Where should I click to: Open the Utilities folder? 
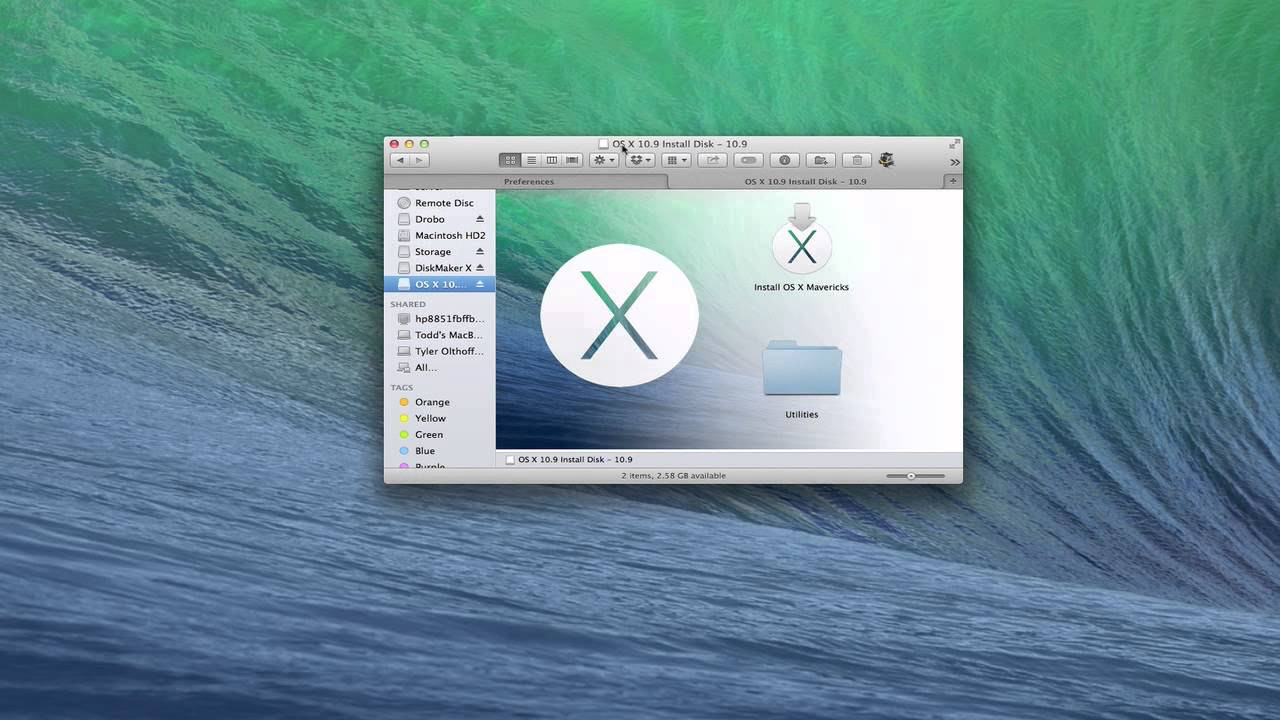pyautogui.click(x=802, y=370)
